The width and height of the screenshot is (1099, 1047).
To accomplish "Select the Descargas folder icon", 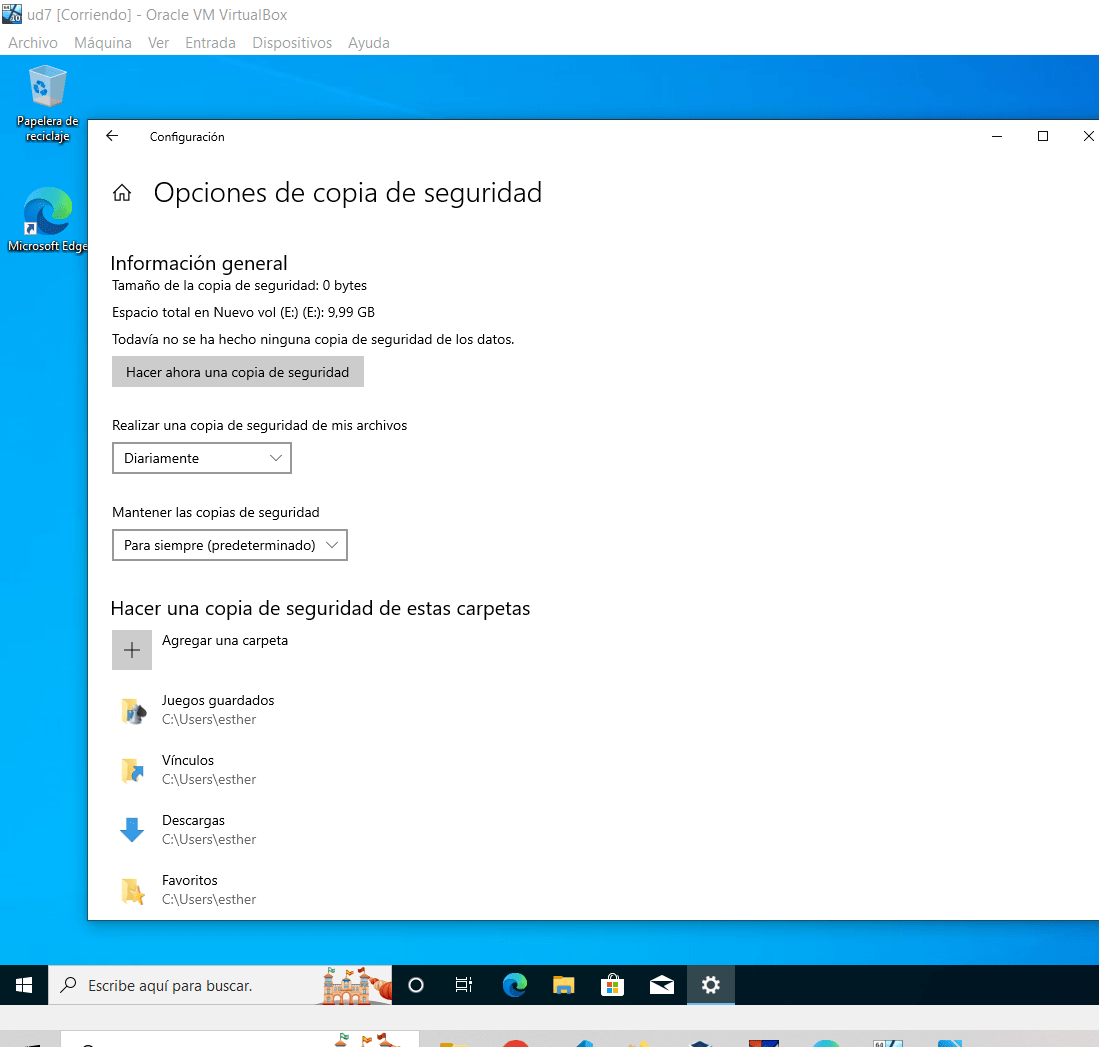I will 132,830.
